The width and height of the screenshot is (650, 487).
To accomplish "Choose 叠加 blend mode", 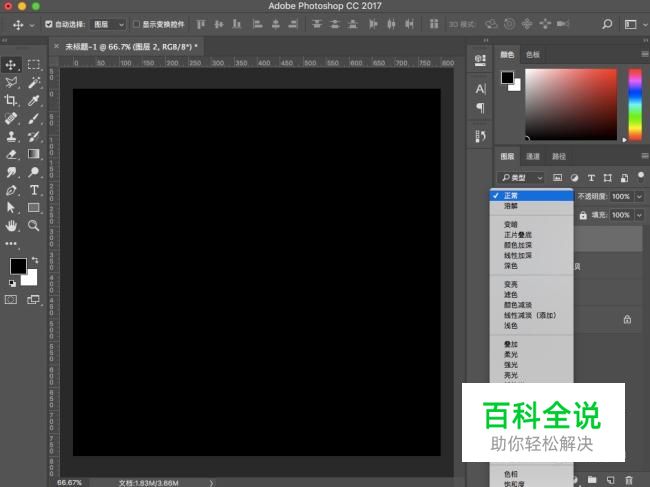I will 531,344.
